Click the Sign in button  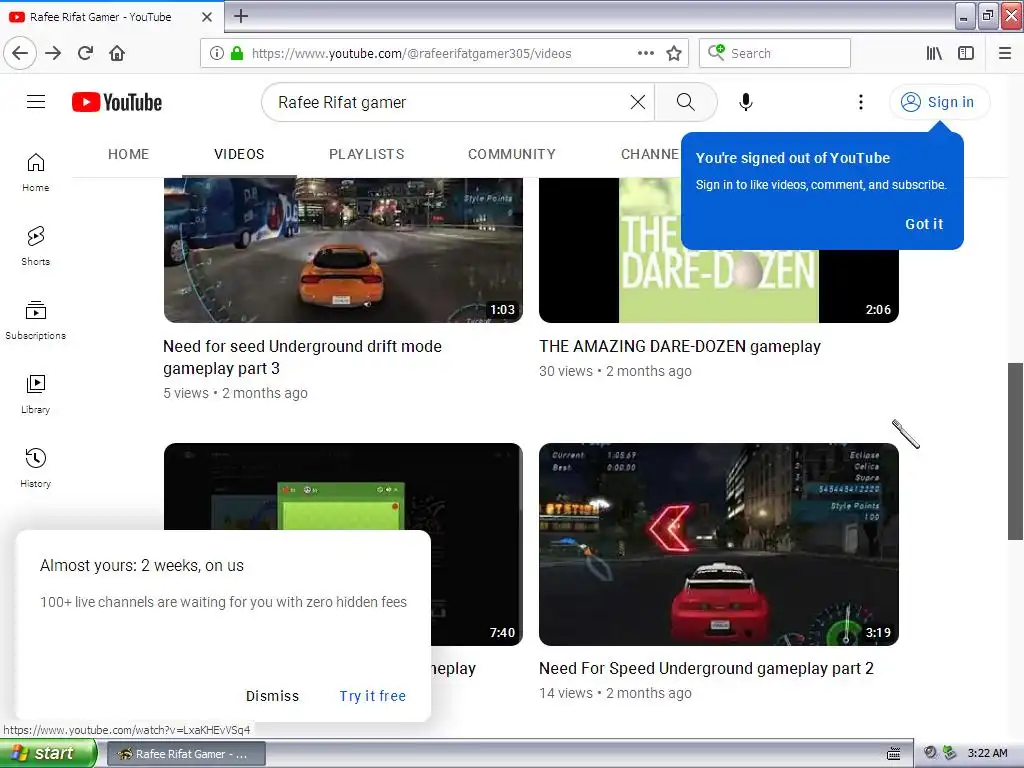tap(938, 102)
